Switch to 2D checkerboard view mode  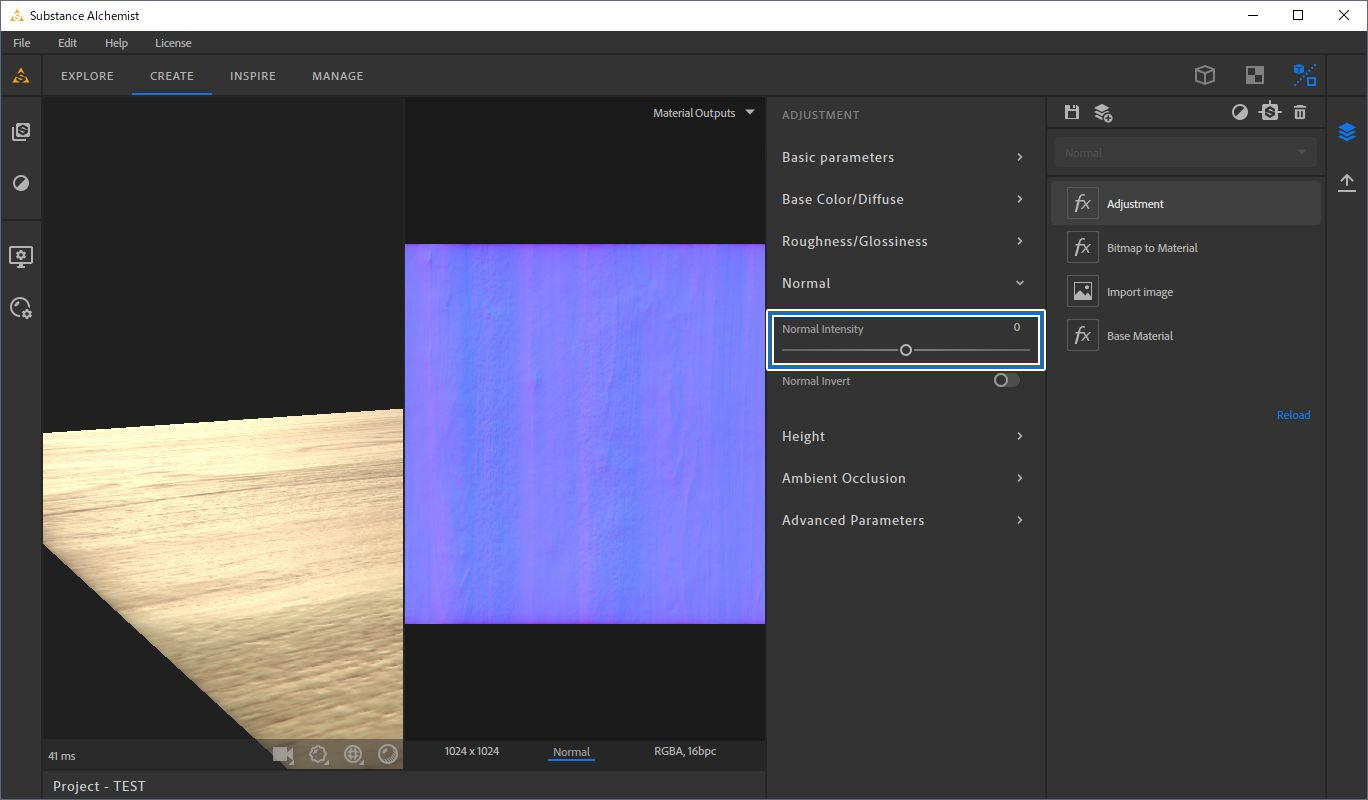[1254, 75]
